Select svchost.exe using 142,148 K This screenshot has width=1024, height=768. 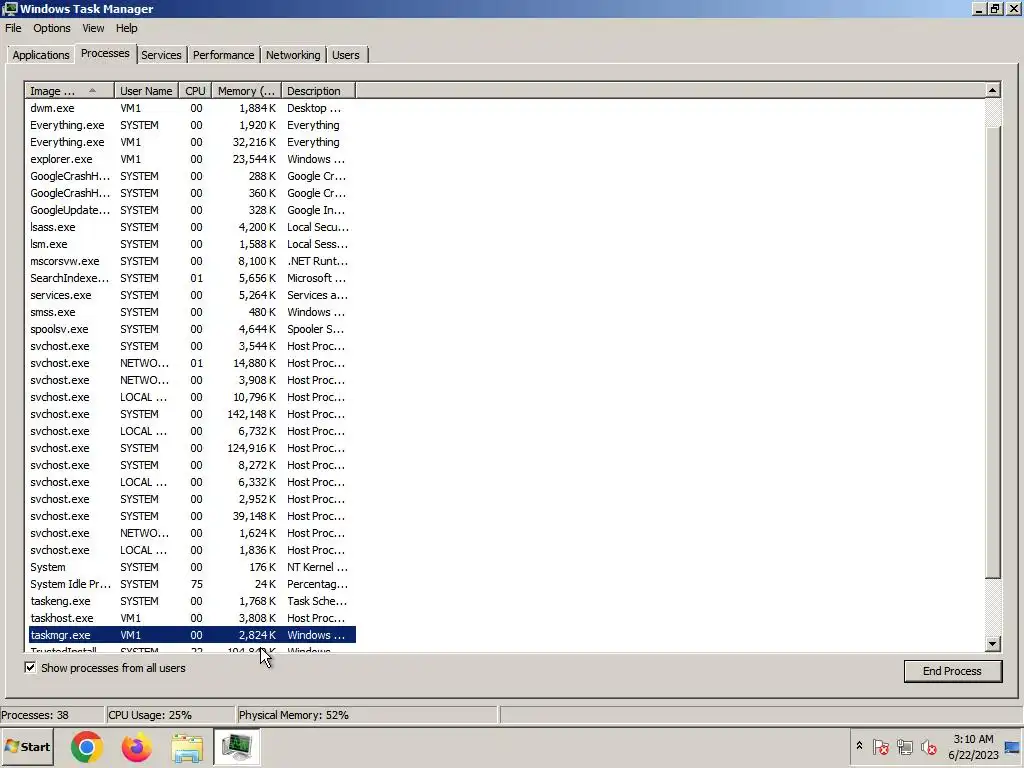point(192,414)
